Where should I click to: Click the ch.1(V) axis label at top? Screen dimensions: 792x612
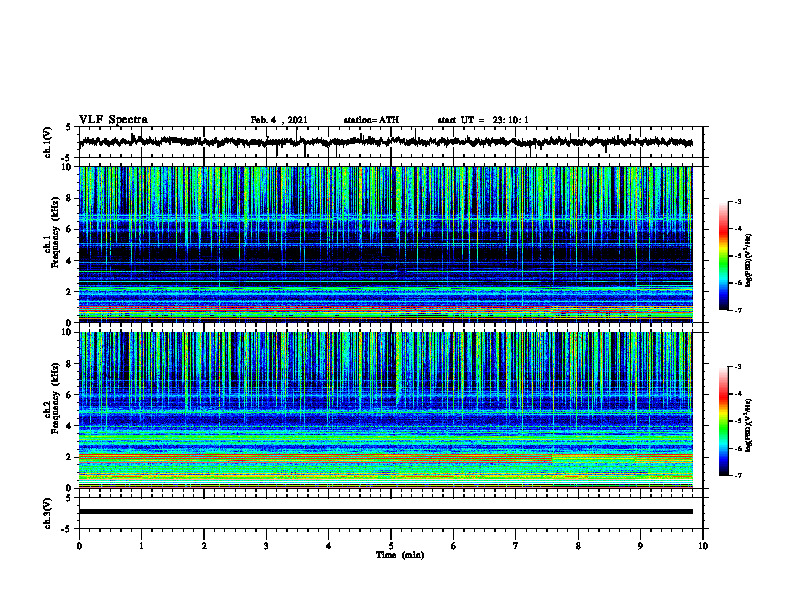click(x=48, y=142)
